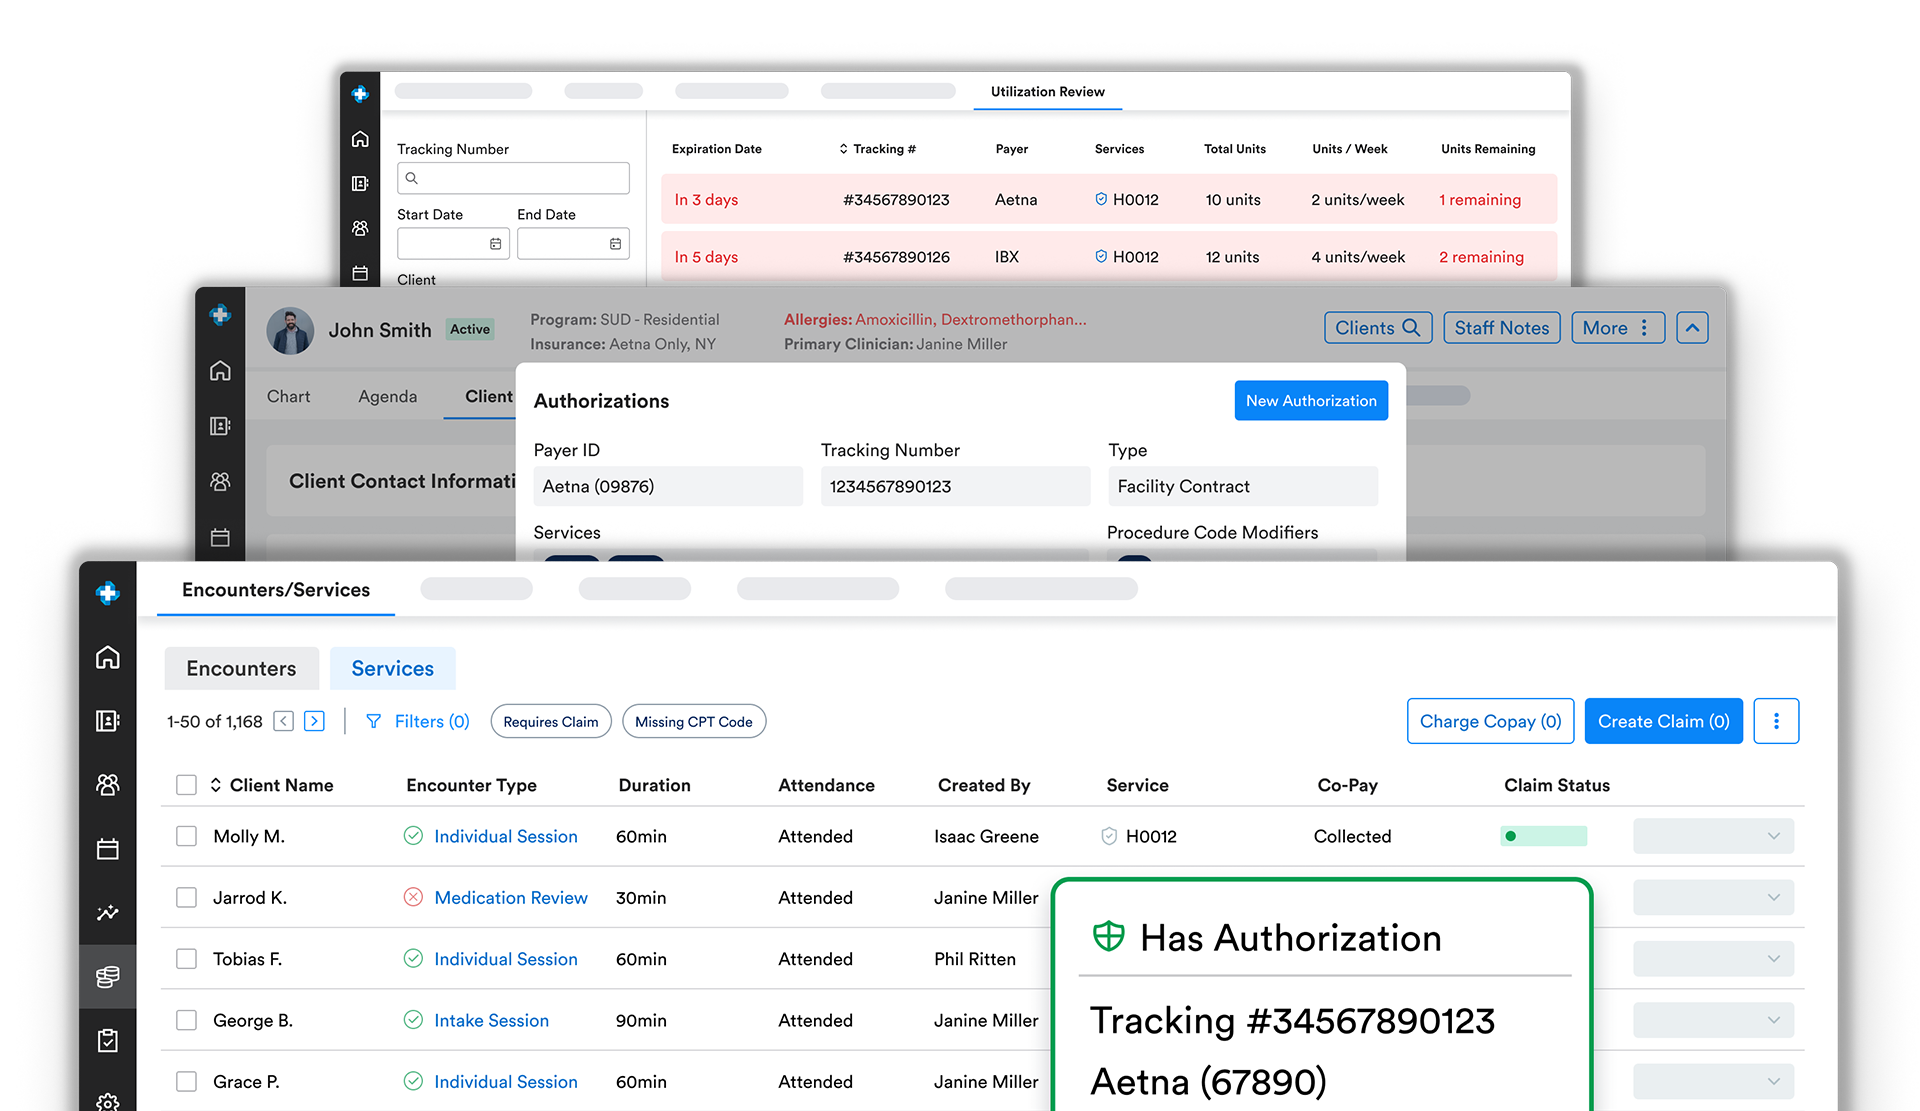Expand the dropdown in Molly M. row

click(1713, 836)
